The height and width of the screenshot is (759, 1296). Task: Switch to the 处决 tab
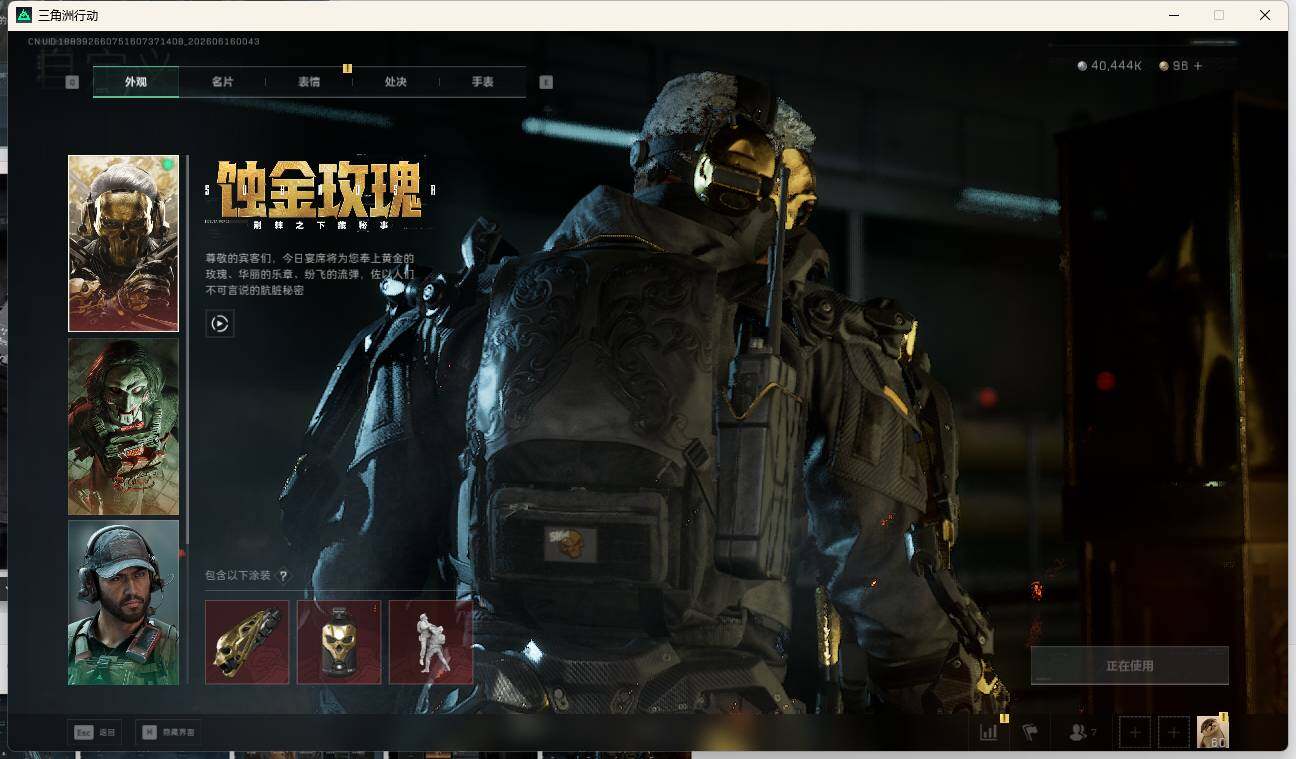tap(396, 82)
